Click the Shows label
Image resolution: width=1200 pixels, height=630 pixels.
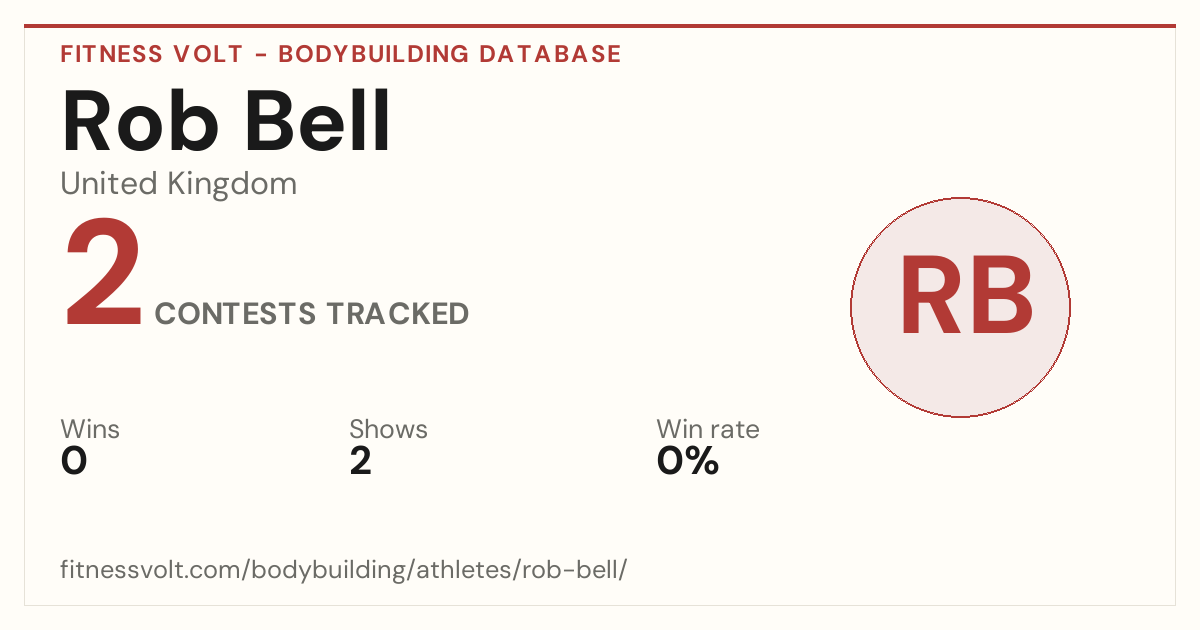coord(388,429)
